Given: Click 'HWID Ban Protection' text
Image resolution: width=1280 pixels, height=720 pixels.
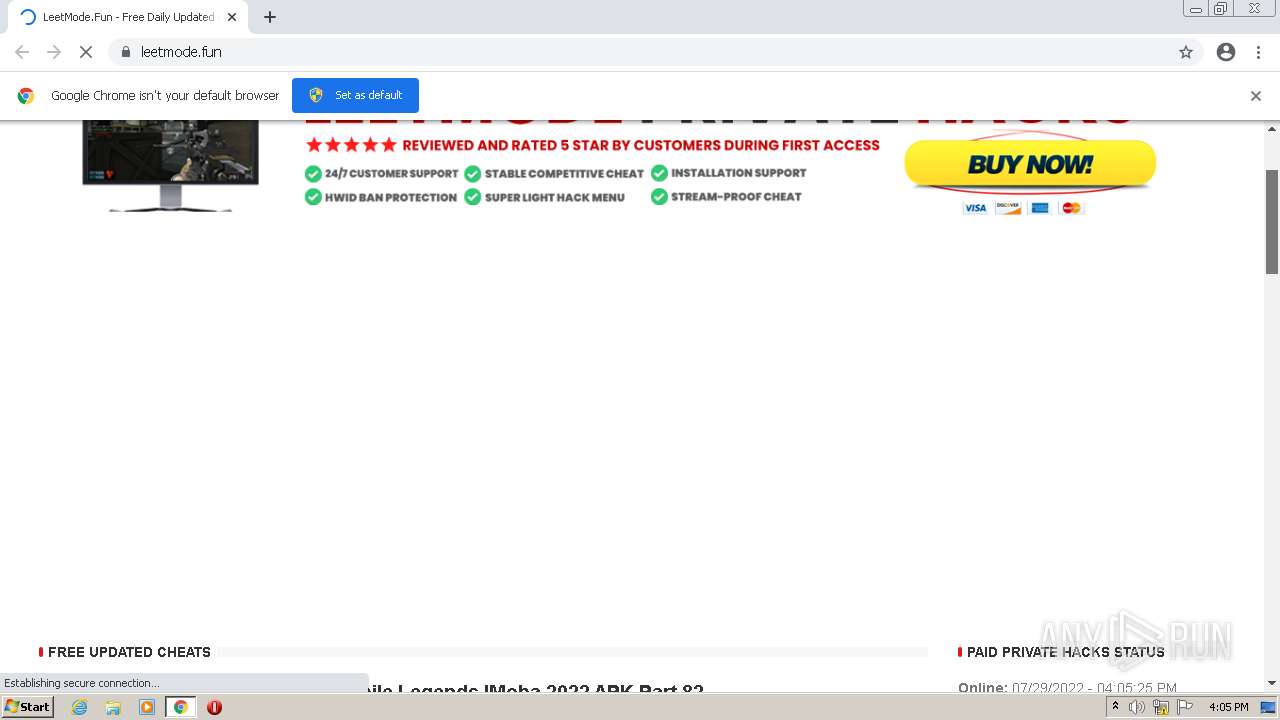Looking at the screenshot, I should tap(390, 198).
